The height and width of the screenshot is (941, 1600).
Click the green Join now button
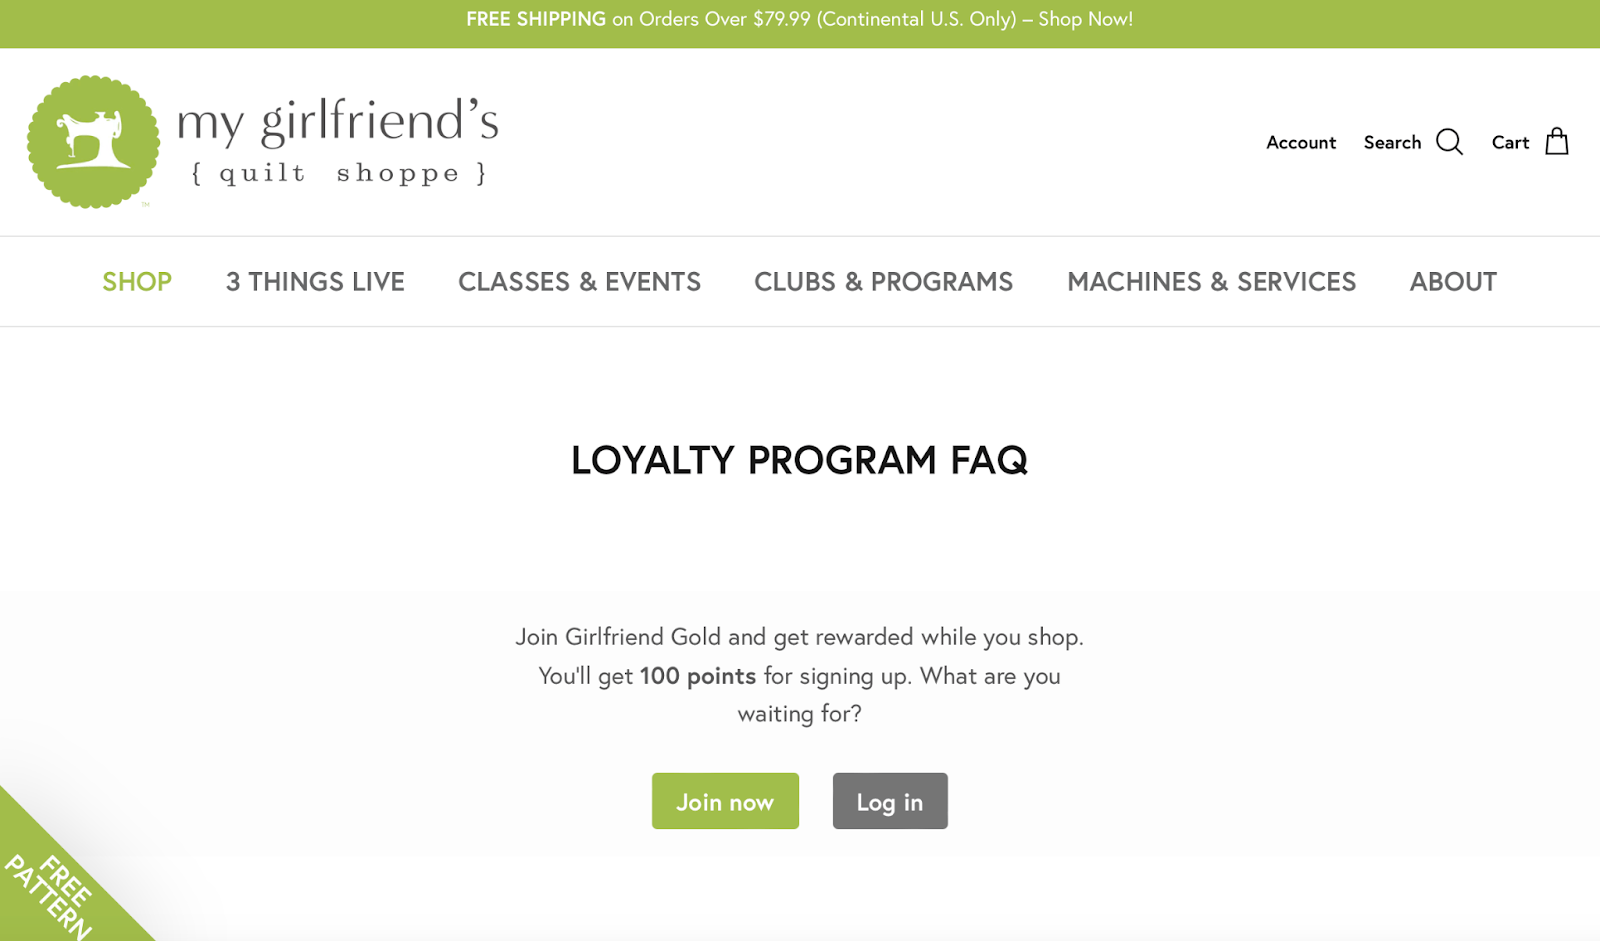725,801
